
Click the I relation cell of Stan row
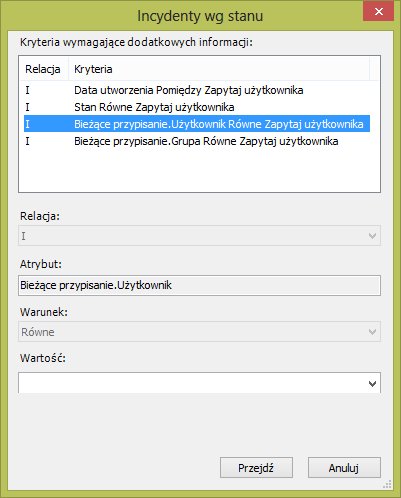28,107
